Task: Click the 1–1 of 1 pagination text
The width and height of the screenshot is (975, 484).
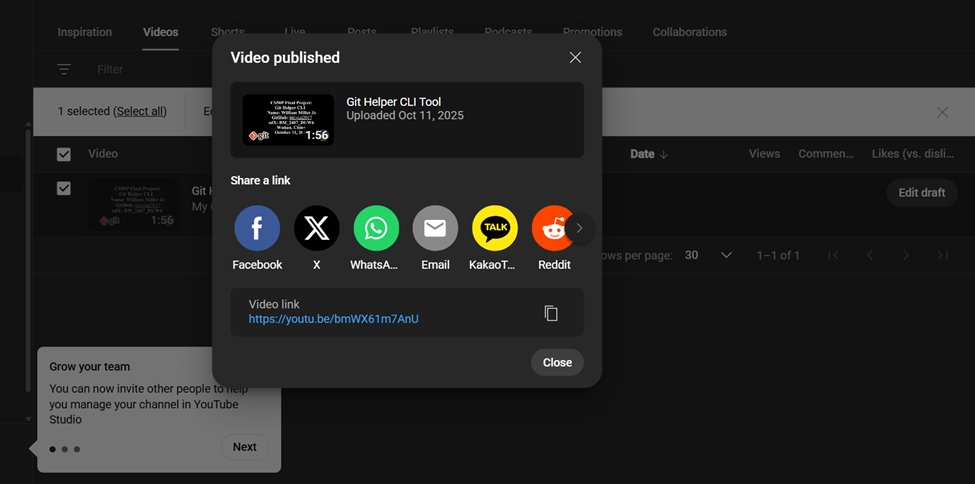Action: pyautogui.click(x=778, y=255)
